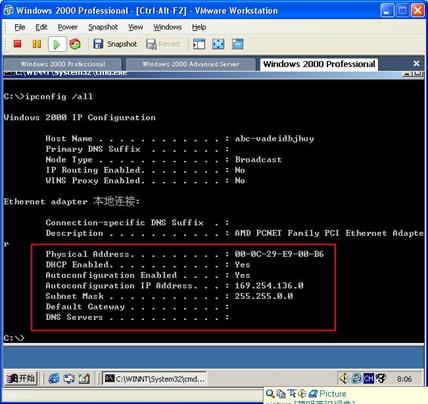Click the volume speaker tray icon
Image resolution: width=428 pixels, height=404 pixels.
click(x=344, y=378)
